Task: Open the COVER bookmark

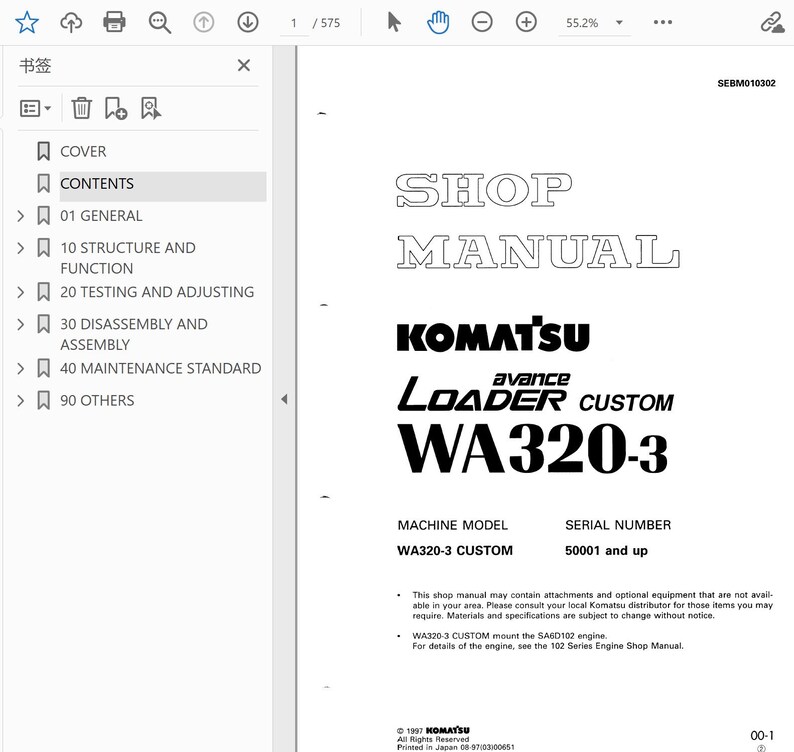Action: (83, 151)
